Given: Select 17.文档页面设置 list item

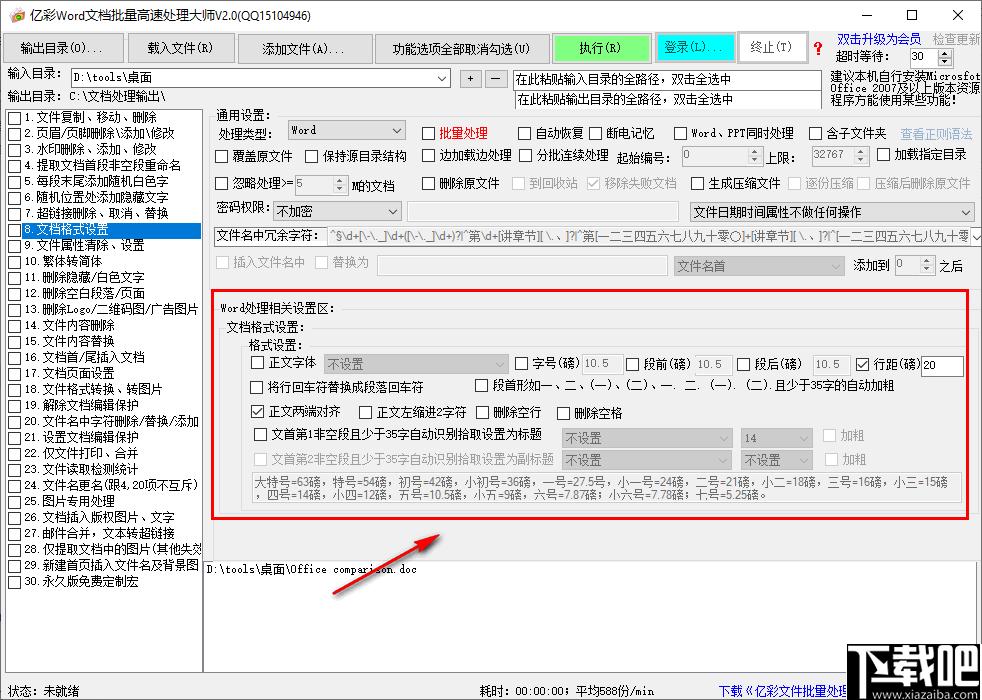Looking at the screenshot, I should 70,373.
